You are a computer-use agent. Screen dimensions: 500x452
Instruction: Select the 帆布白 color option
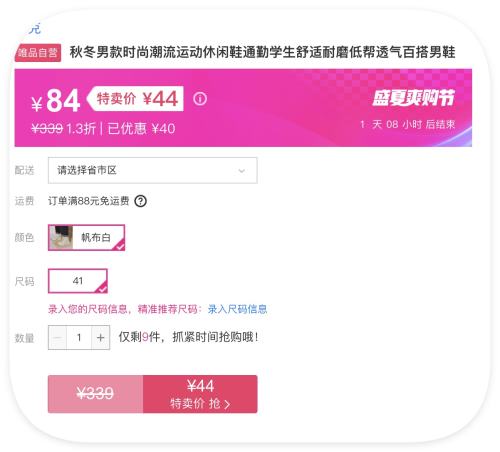click(x=86, y=237)
